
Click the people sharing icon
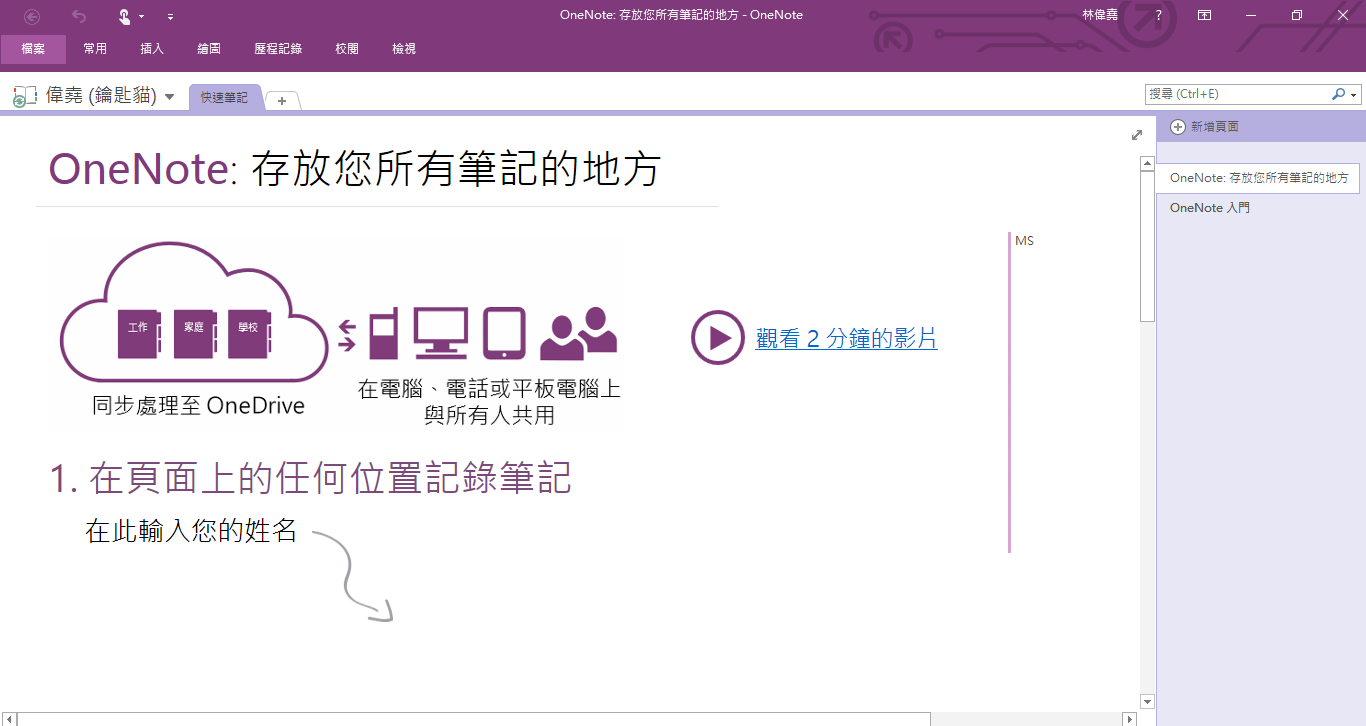click(579, 333)
